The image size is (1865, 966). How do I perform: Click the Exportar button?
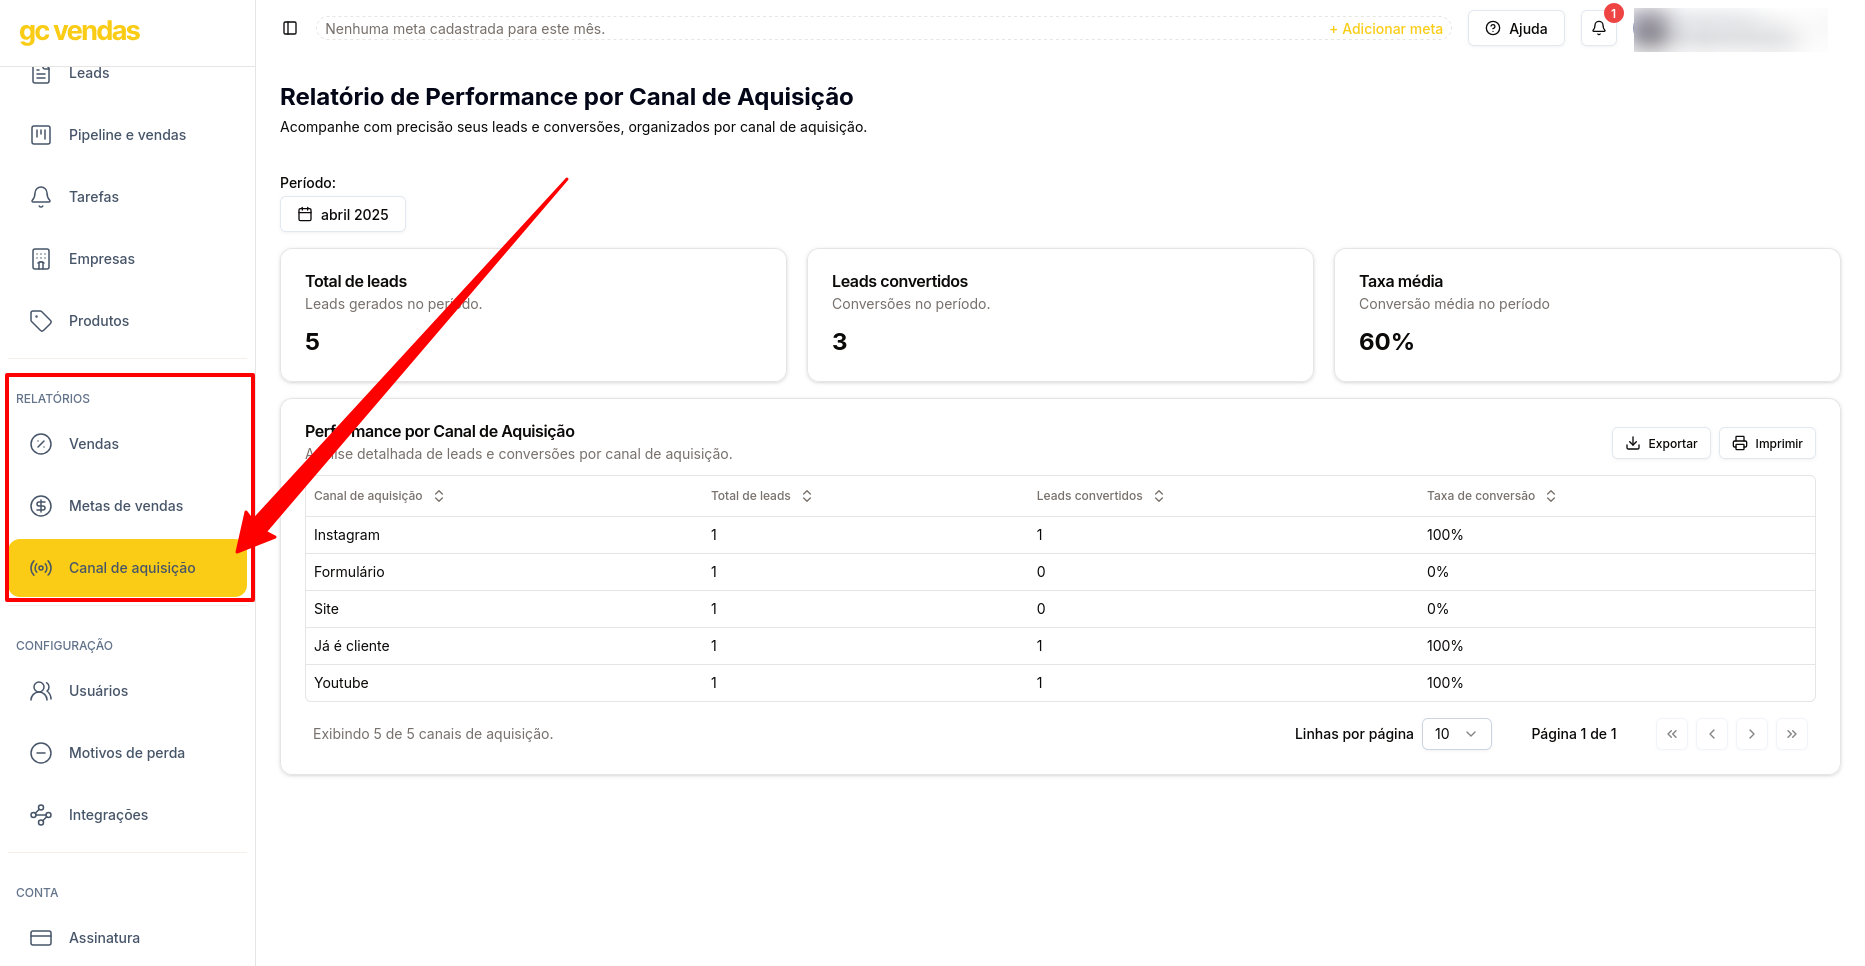[x=1661, y=443]
